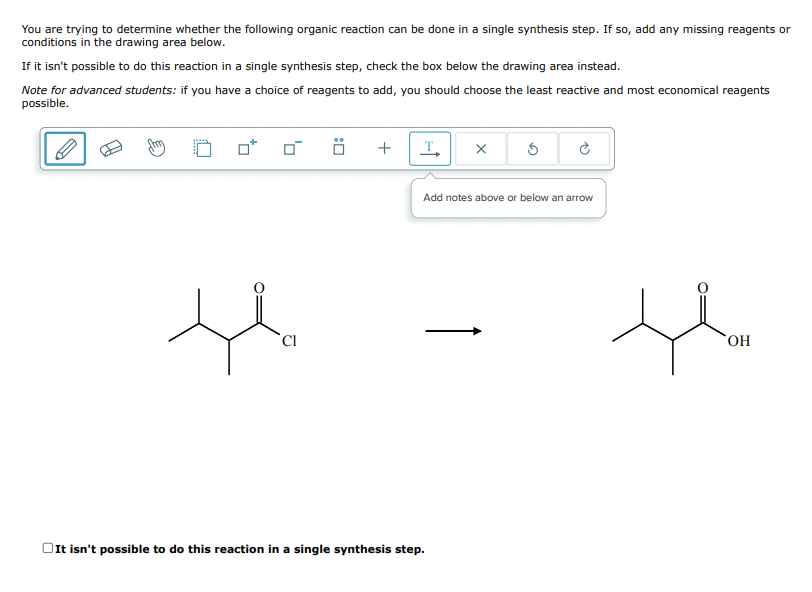Activate the hand grab tool
Screen dimensions: 812x592
point(156,148)
